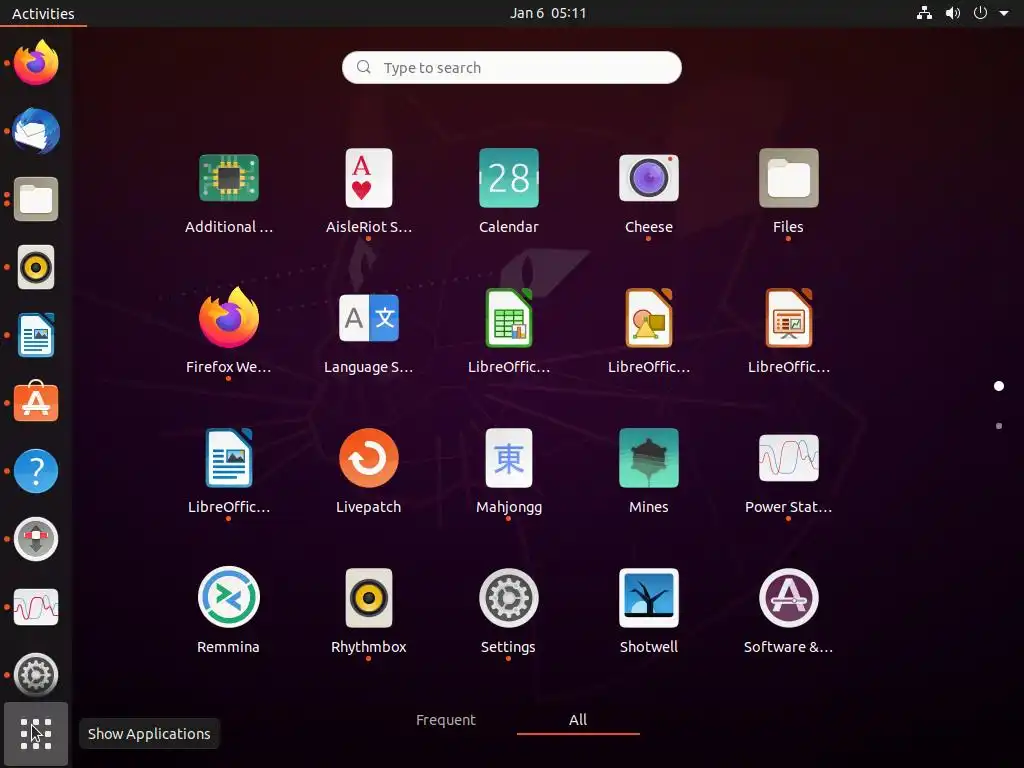Screen dimensions: 1024x768
Task: Click the Files icon in the dock
Action: [36, 199]
